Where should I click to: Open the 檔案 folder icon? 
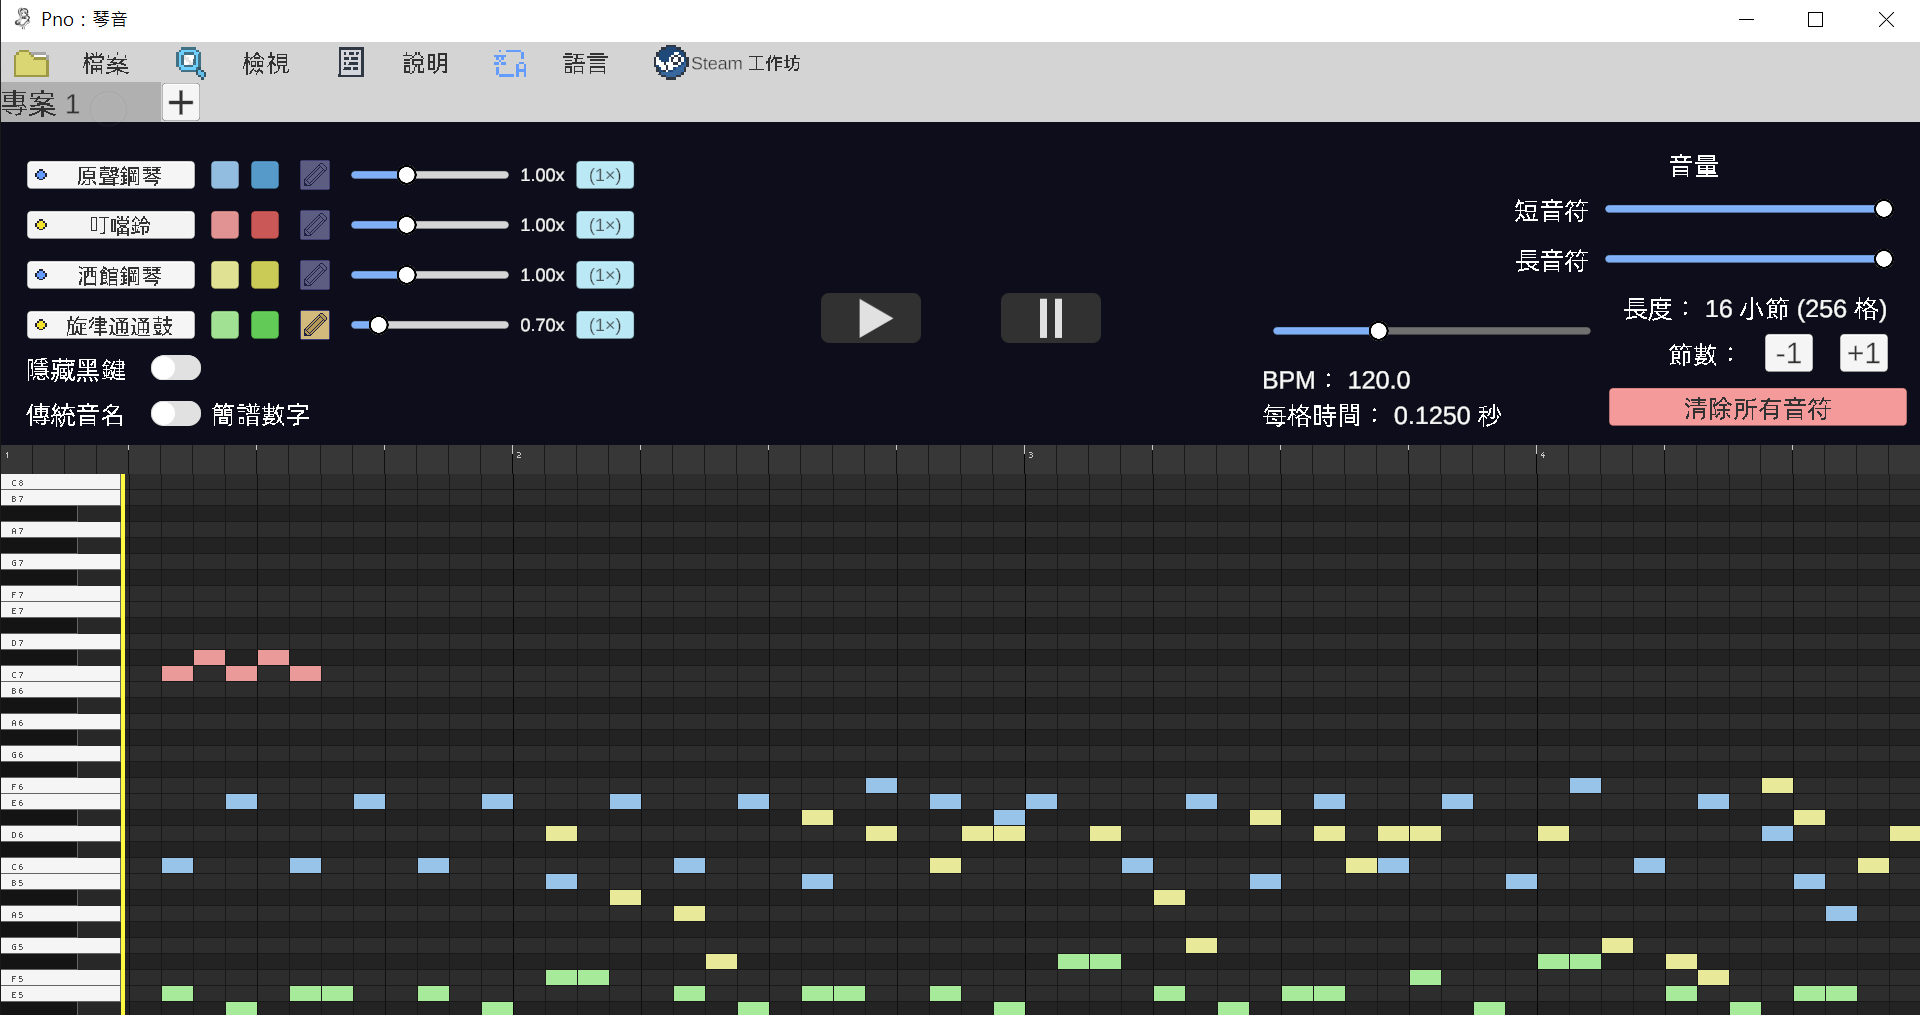31,63
